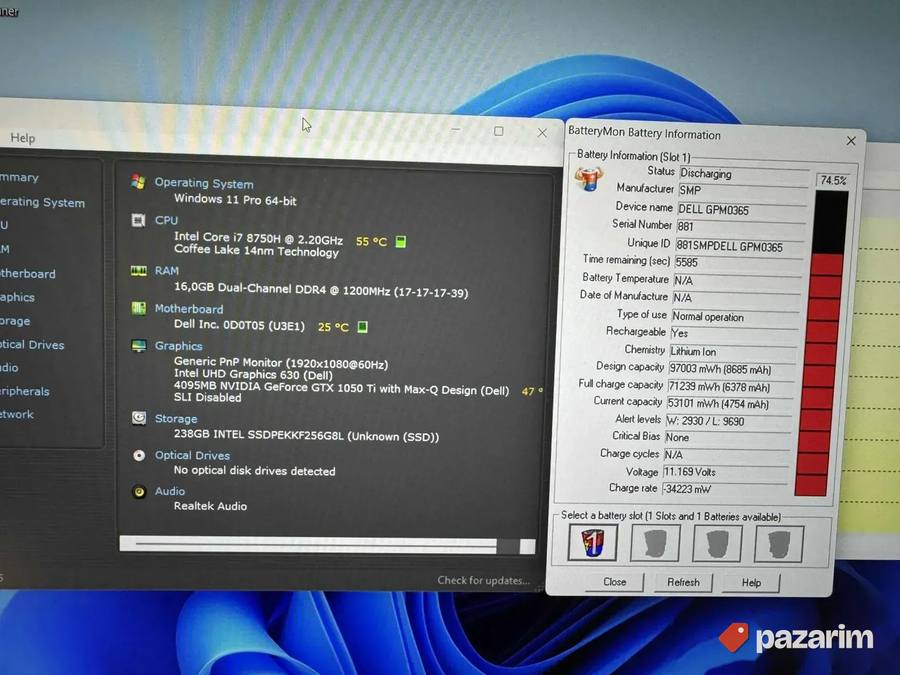Select Motherboard in Speccy sidebar
This screenshot has height=675, width=900.
tap(28, 273)
